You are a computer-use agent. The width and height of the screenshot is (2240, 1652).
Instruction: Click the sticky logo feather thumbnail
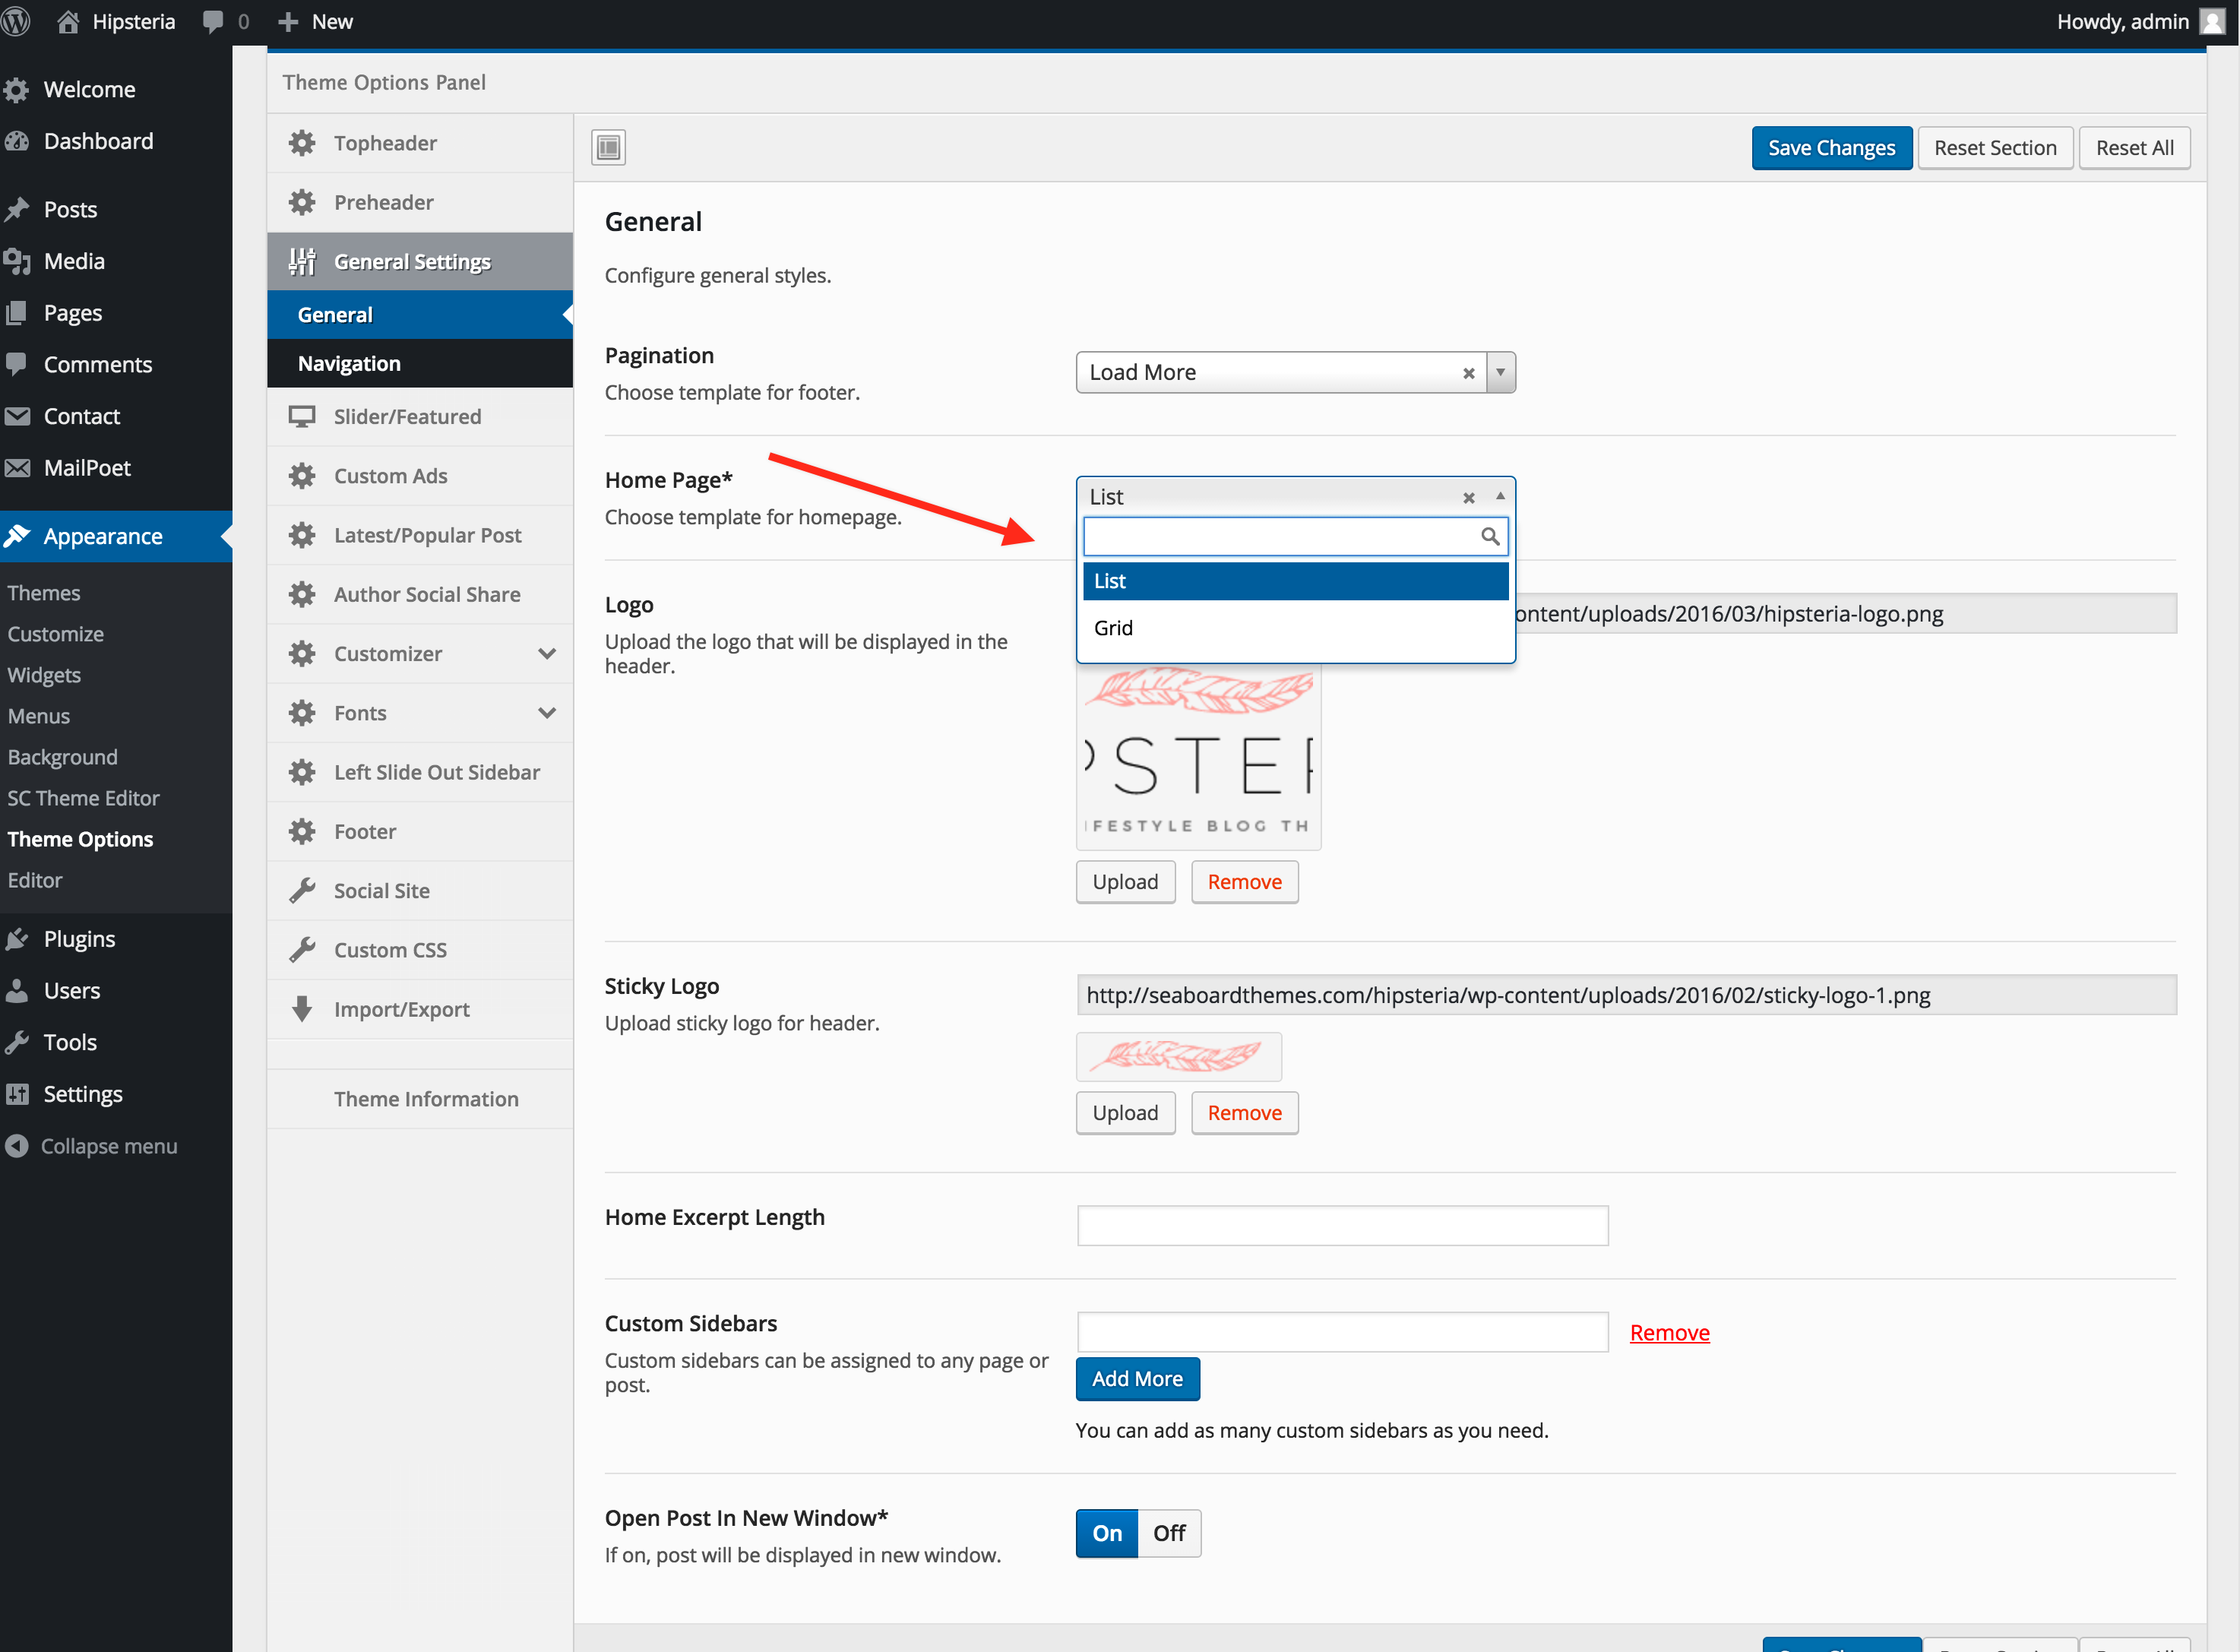(1178, 1056)
